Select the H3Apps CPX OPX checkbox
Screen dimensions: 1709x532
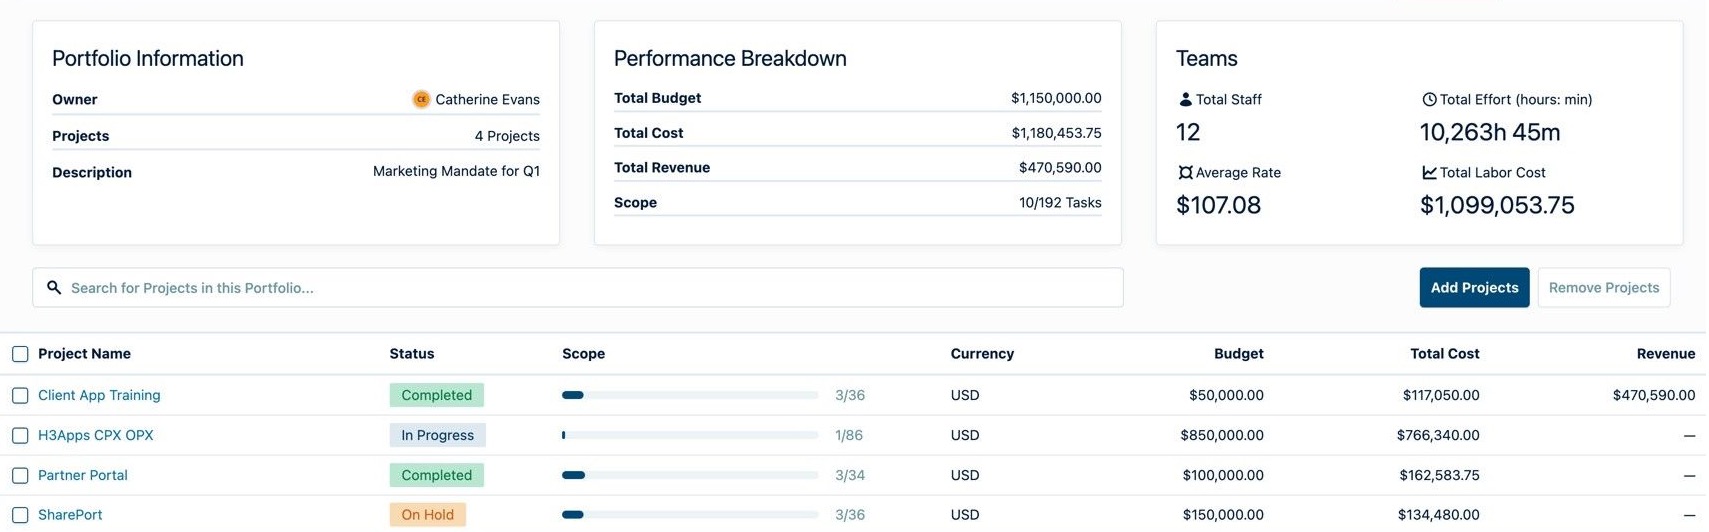[x=20, y=436]
